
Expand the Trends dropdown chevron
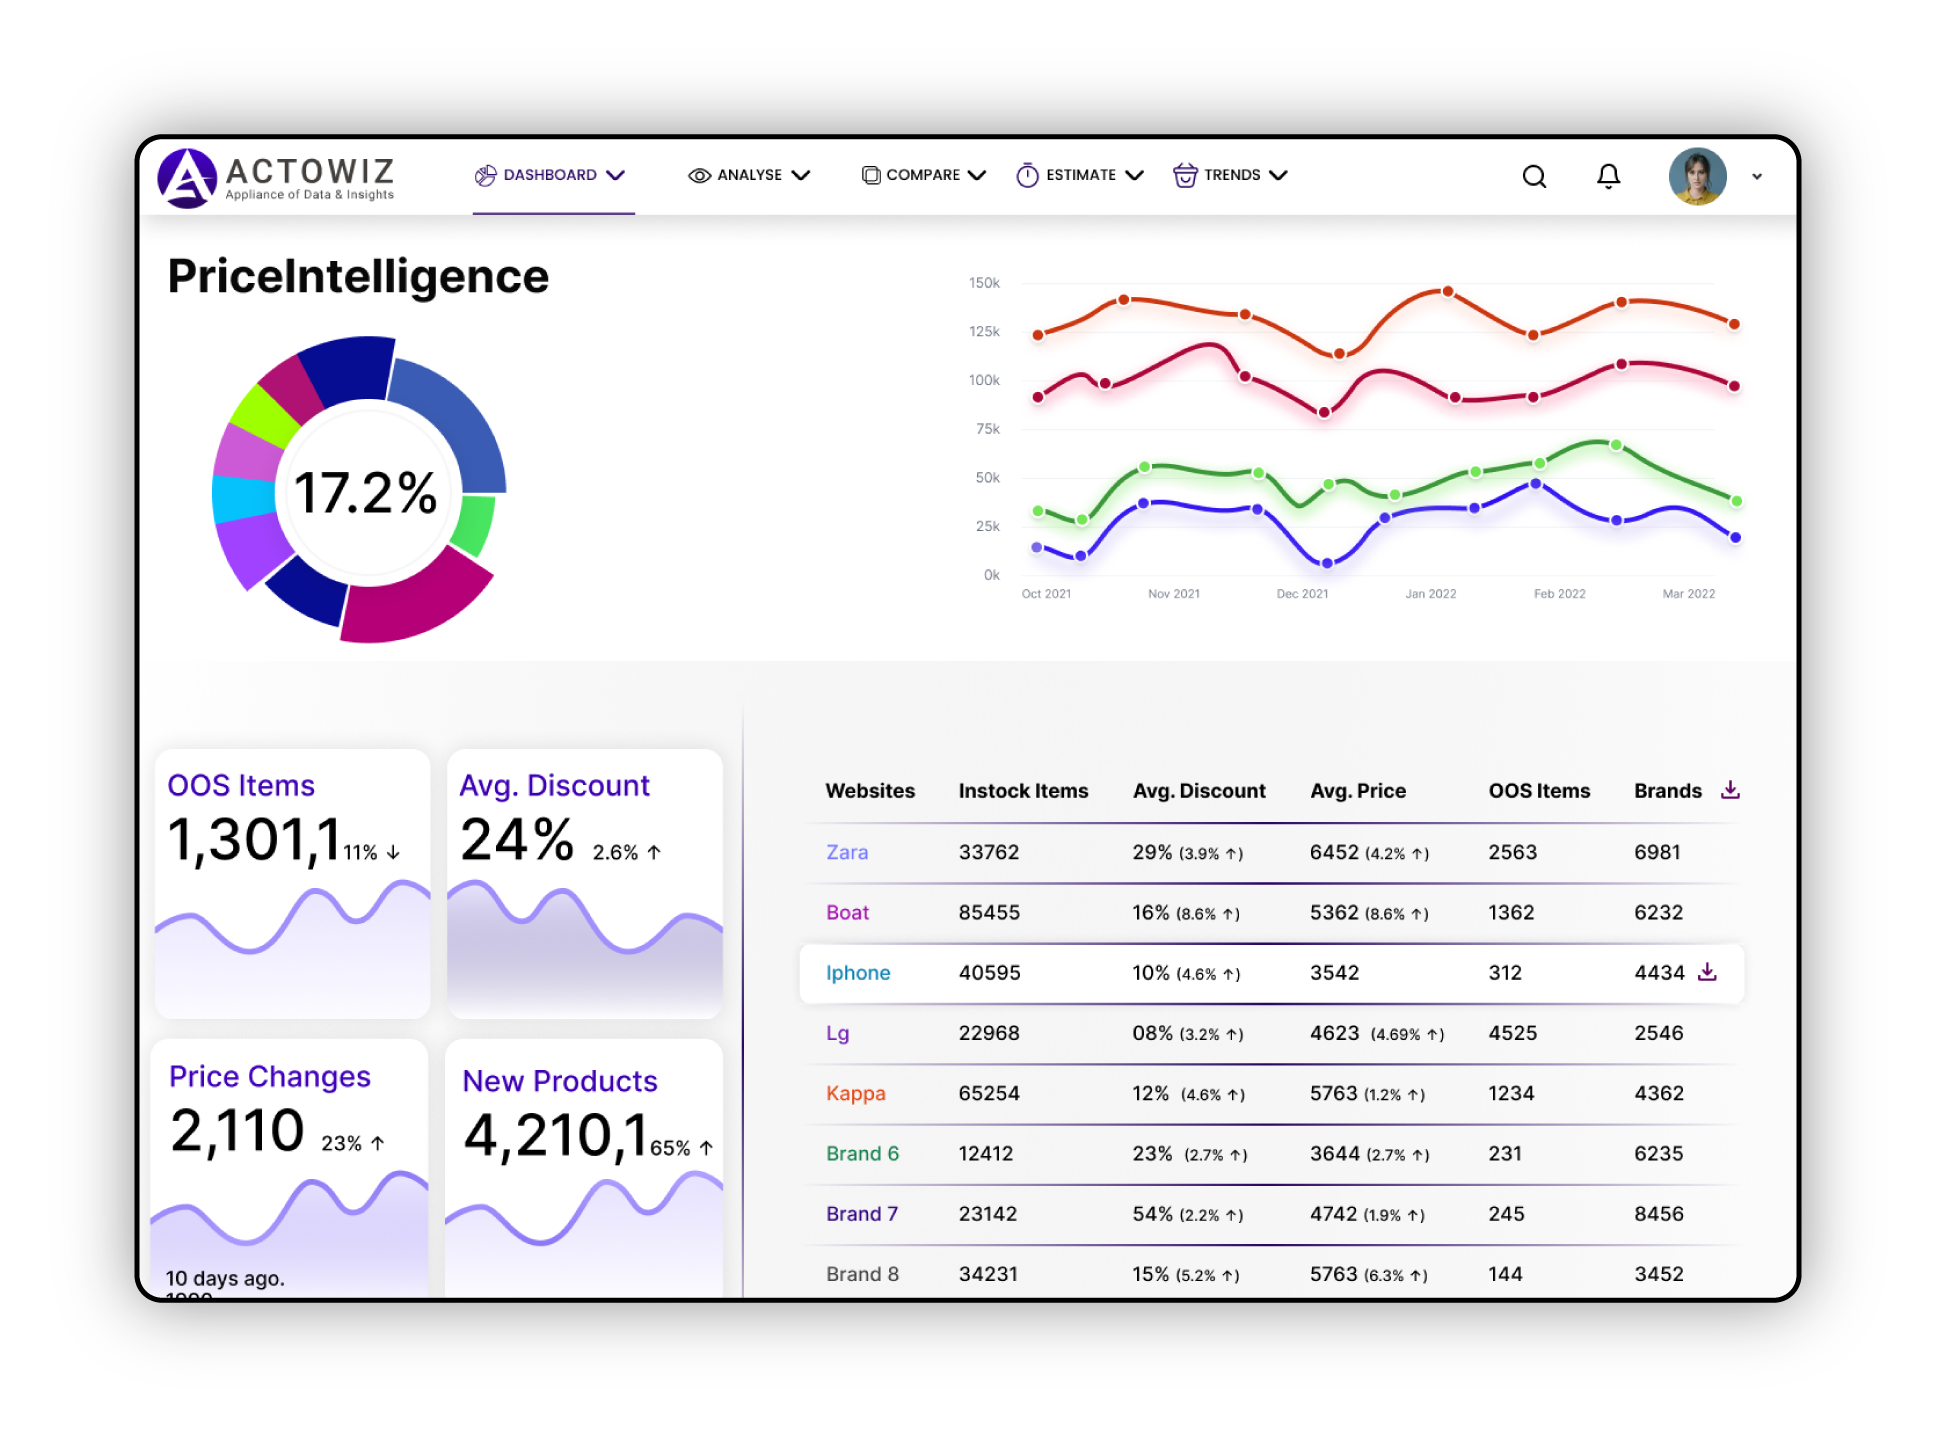tap(1278, 175)
